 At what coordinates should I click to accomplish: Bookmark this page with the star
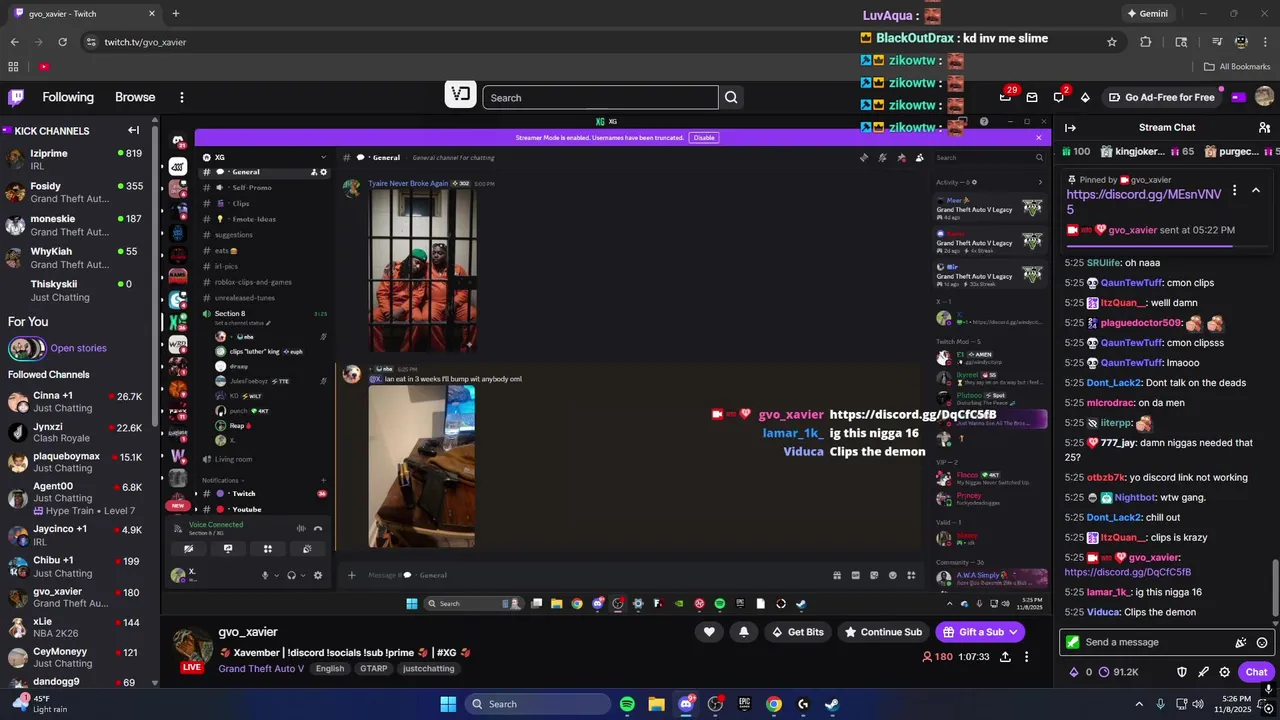coord(1111,42)
